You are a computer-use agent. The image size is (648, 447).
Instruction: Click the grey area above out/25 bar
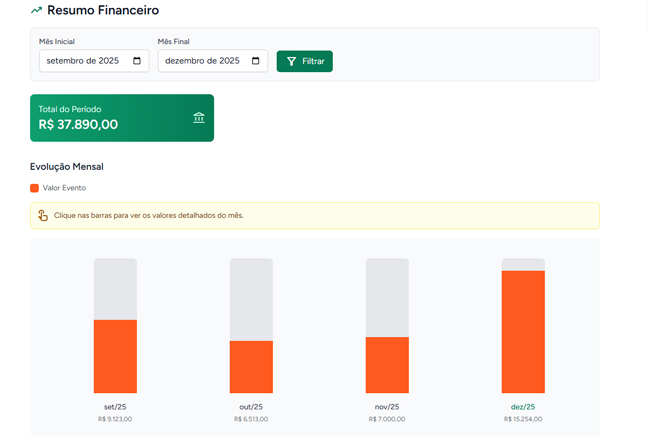tap(251, 299)
